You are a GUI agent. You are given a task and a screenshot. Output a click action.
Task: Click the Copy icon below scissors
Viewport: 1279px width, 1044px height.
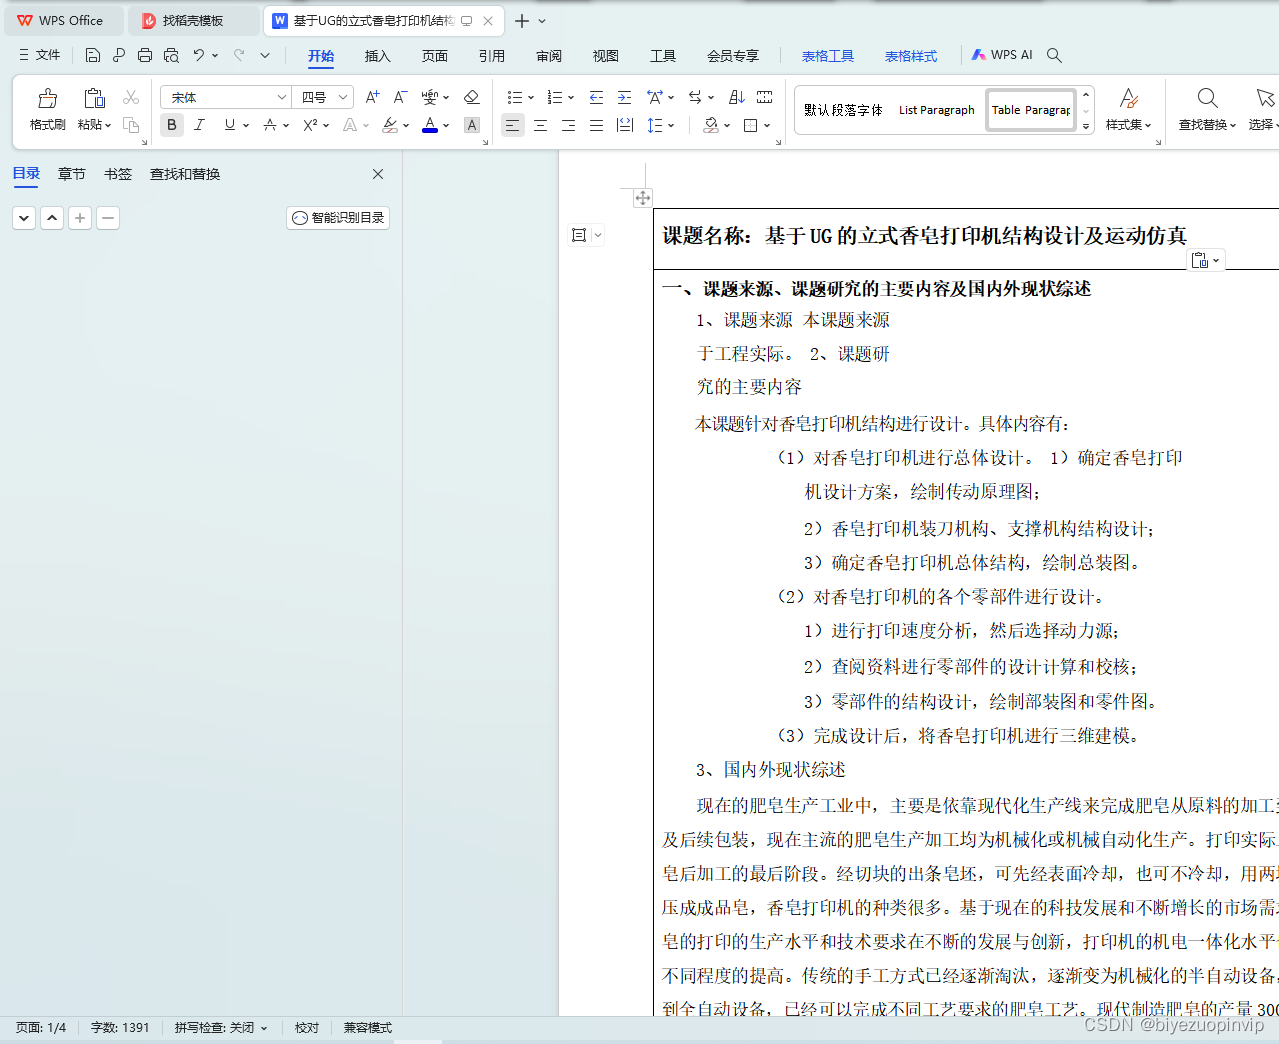[131, 125]
